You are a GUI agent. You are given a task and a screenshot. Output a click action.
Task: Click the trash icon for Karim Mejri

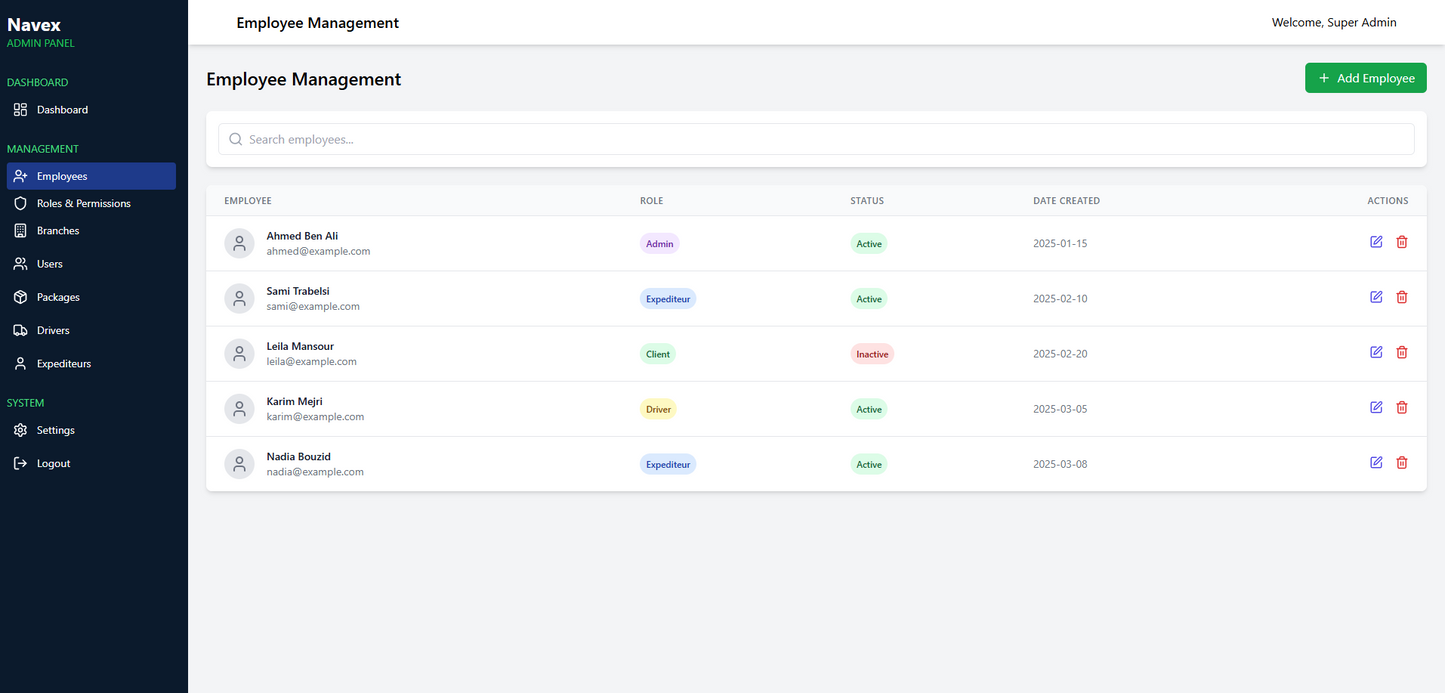[1401, 407]
